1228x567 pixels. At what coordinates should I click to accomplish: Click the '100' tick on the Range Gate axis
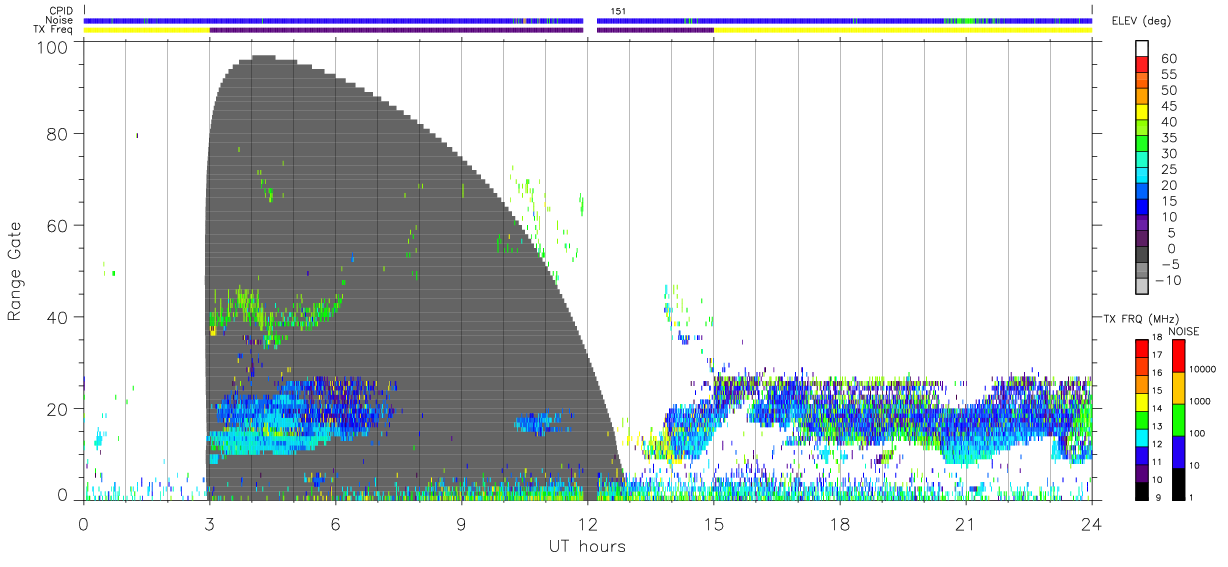tap(54, 46)
